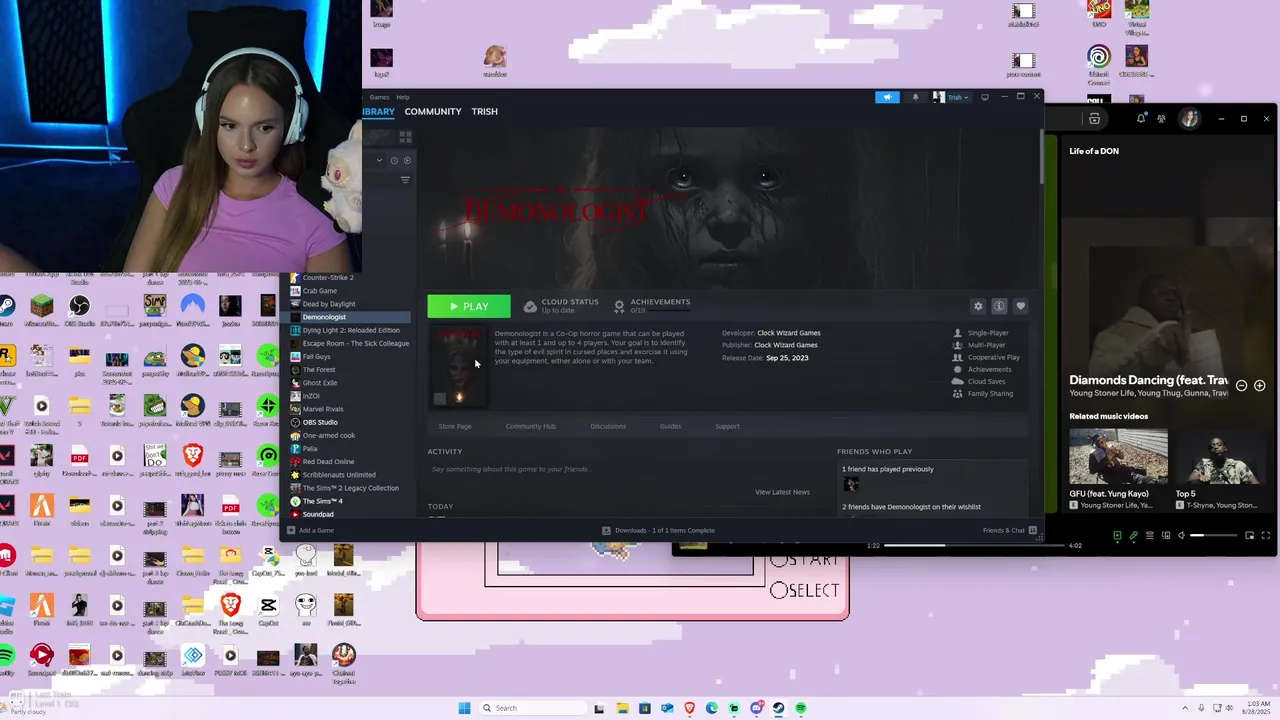This screenshot has height=720, width=1280.
Task: View Cloud Status details
Action: tap(561, 305)
